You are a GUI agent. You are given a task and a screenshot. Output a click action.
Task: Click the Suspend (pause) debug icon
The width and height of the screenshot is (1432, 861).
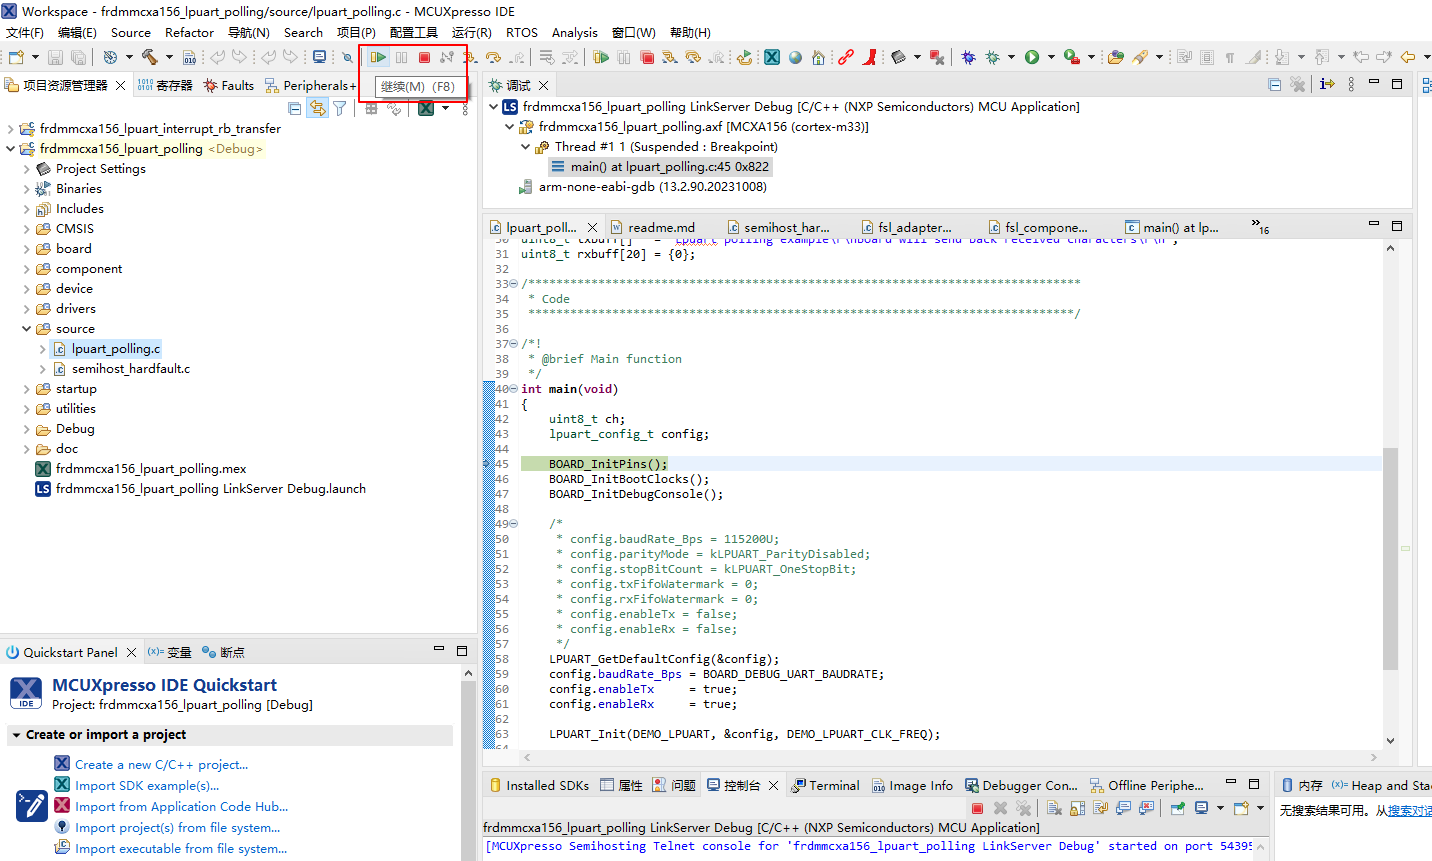tap(401, 57)
